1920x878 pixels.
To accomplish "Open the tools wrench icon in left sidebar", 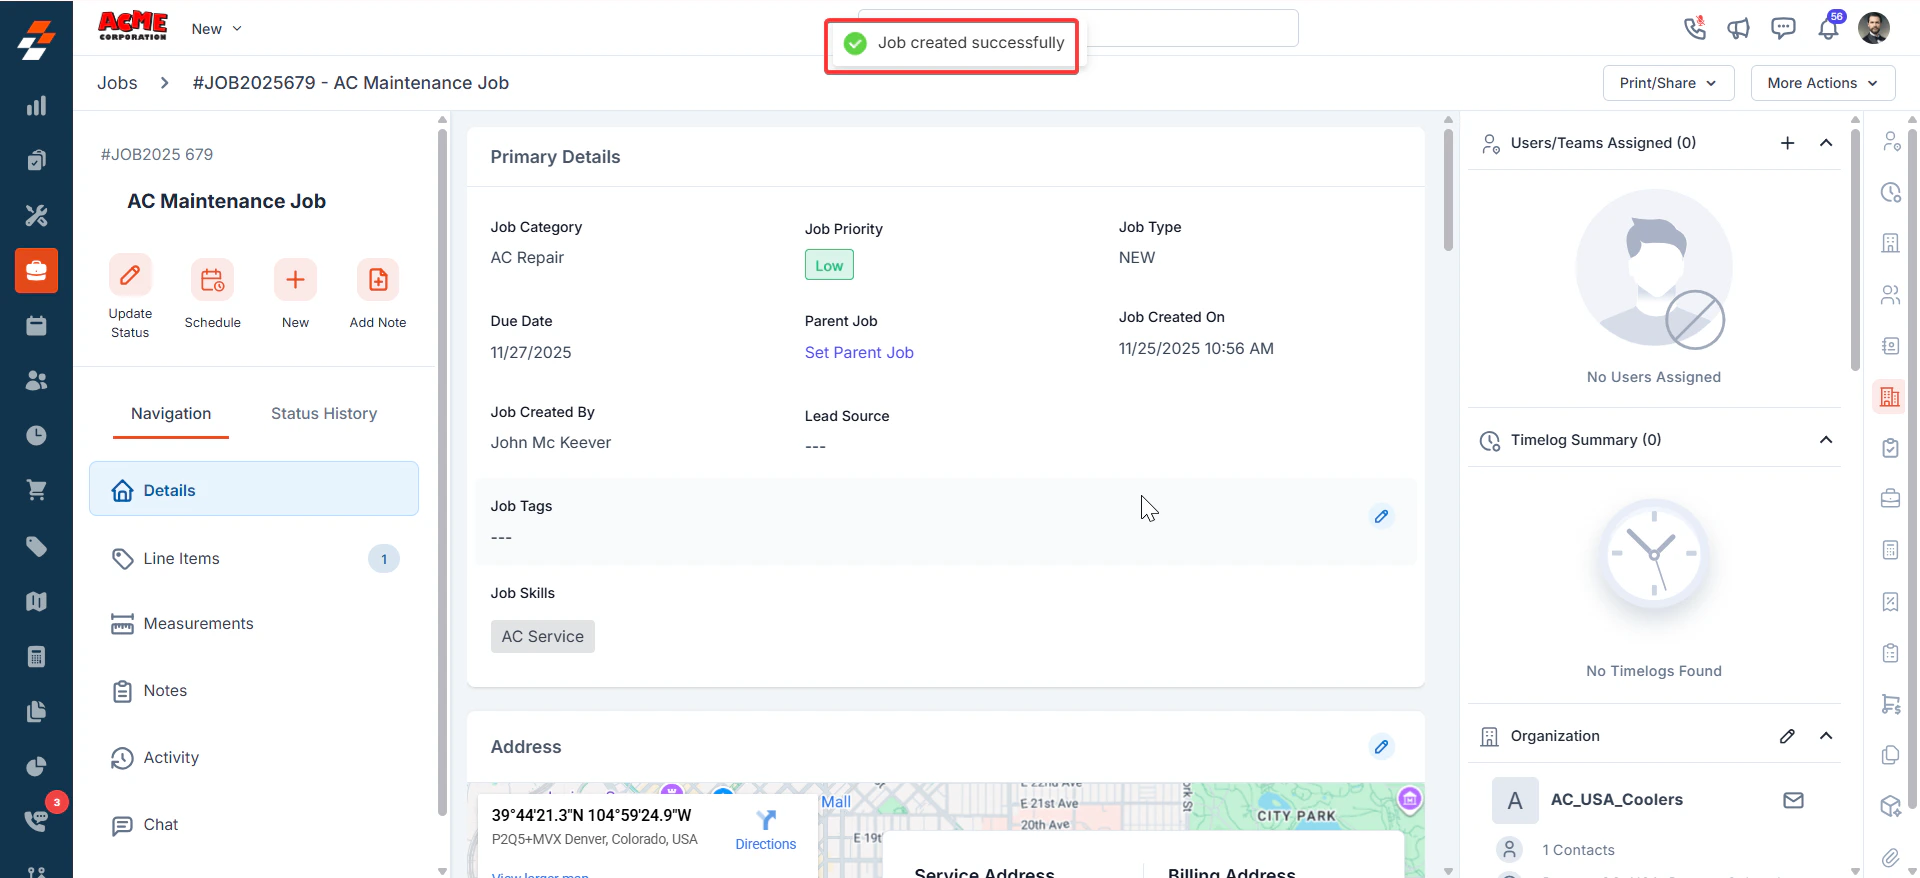I will tap(36, 215).
